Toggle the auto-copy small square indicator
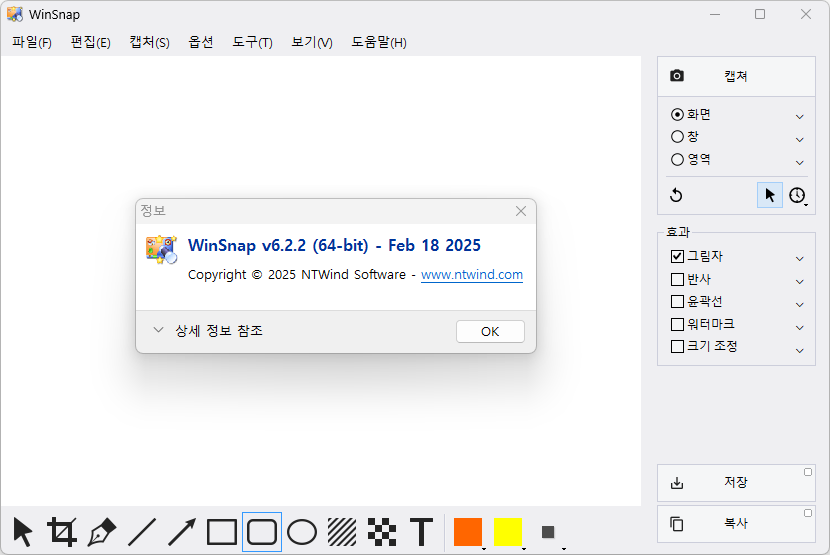Screen dimensions: 830x555 tap(808, 513)
